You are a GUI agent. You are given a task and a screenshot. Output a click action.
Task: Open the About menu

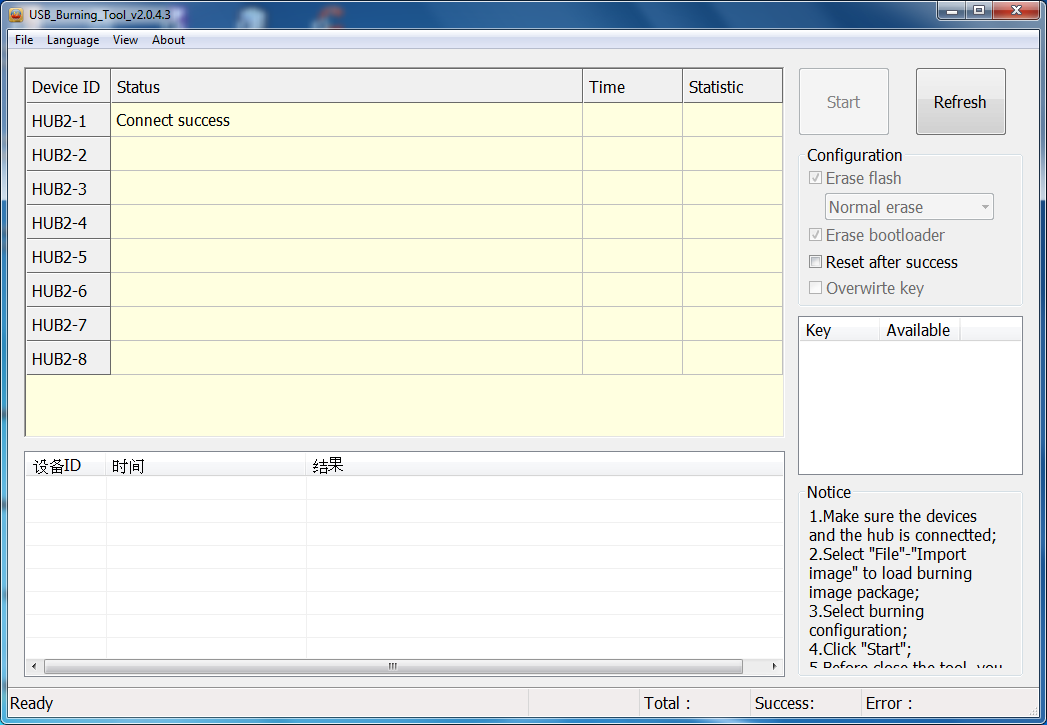168,40
